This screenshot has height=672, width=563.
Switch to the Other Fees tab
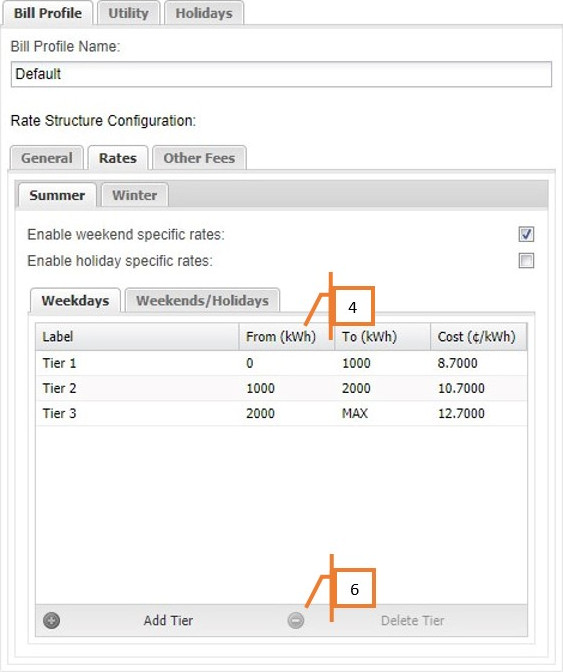pyautogui.click(x=199, y=158)
